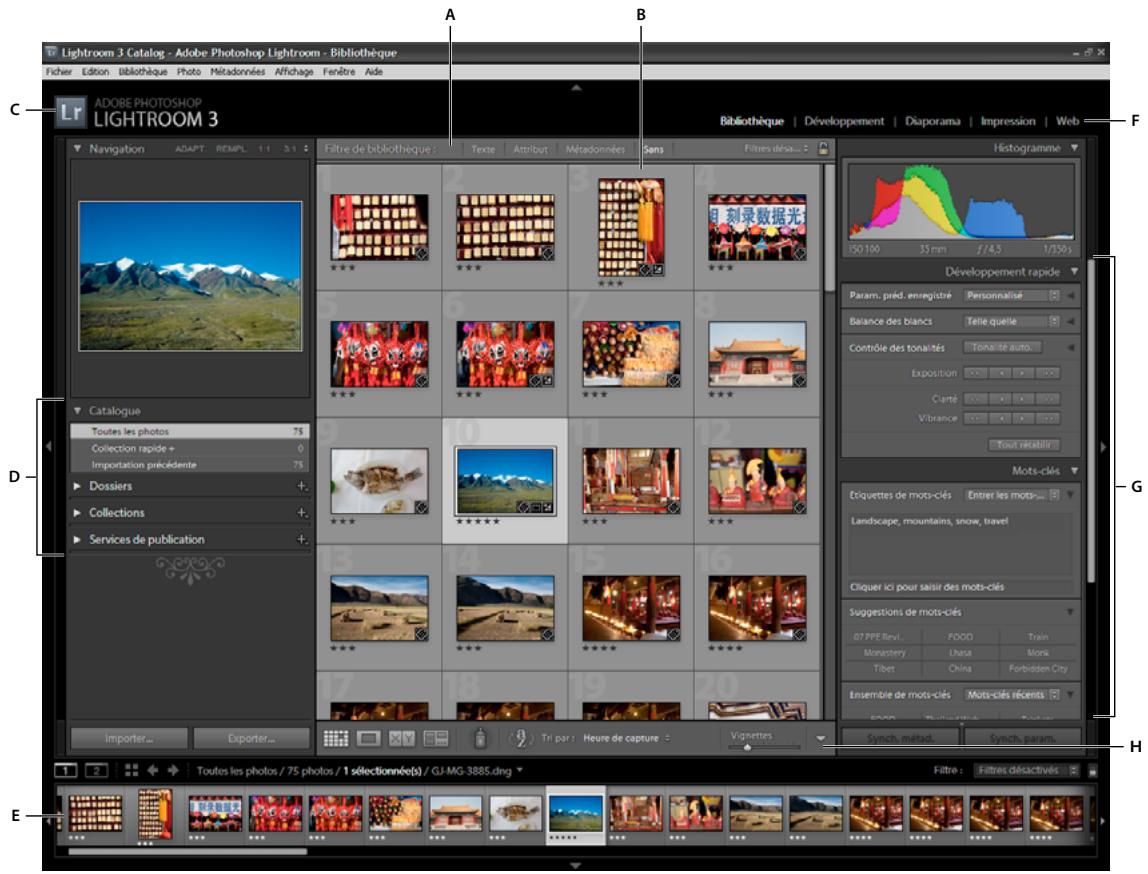Select the fish photo thumbnail 9

coord(379,481)
